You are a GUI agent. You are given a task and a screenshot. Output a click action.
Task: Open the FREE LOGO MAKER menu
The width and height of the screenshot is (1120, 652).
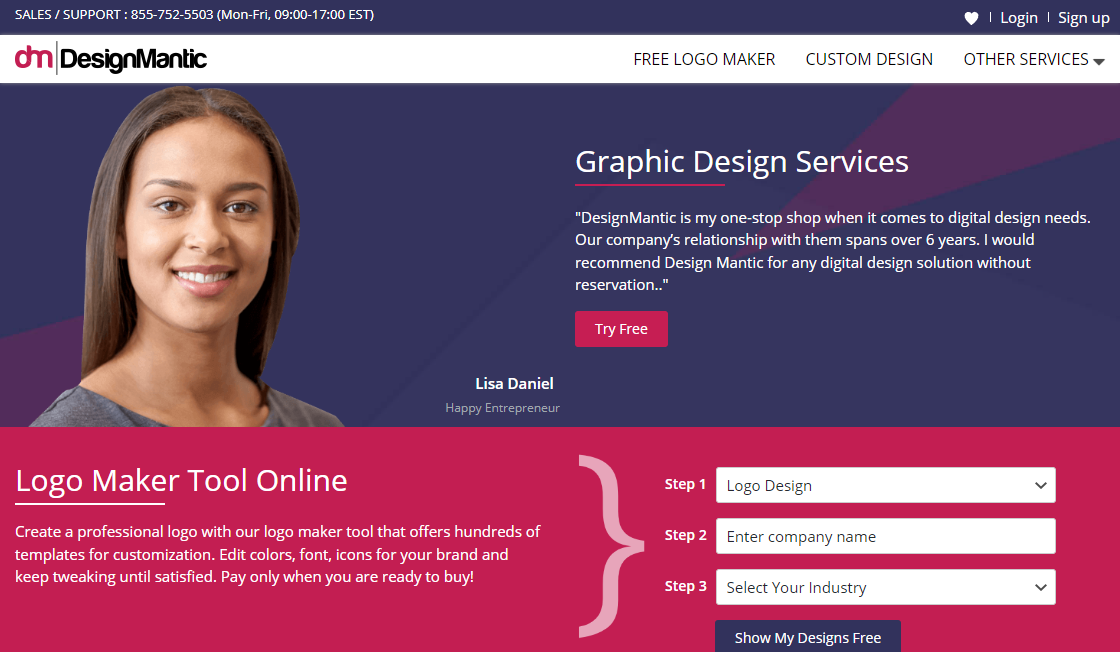pyautogui.click(x=704, y=59)
